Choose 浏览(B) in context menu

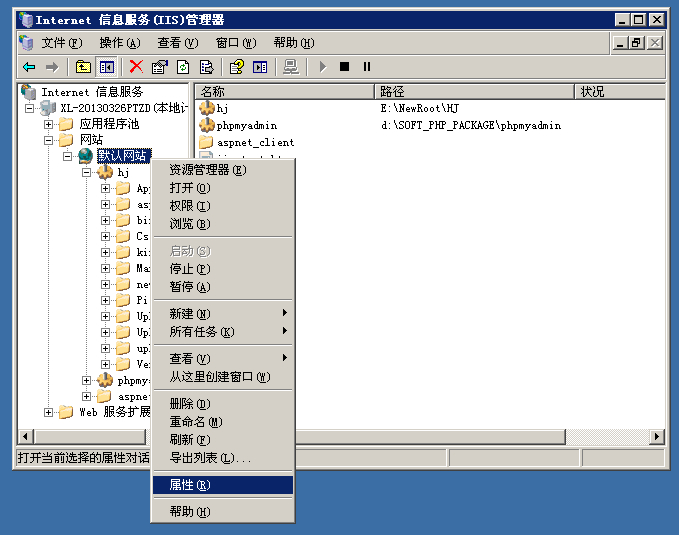coord(223,224)
